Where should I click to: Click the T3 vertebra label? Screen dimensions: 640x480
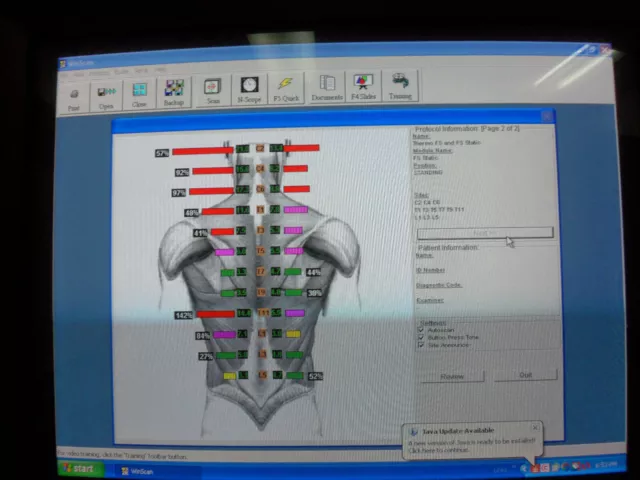[260, 230]
